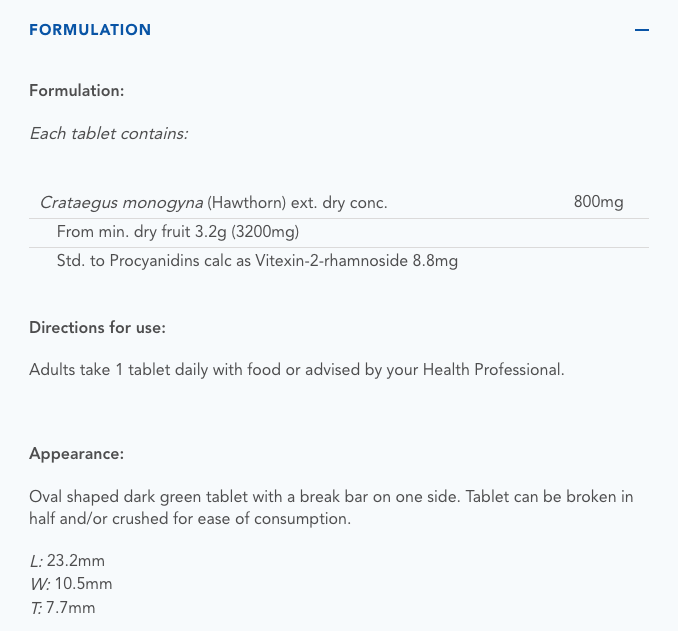
Task: Click the 800mg amount value
Action: click(598, 203)
